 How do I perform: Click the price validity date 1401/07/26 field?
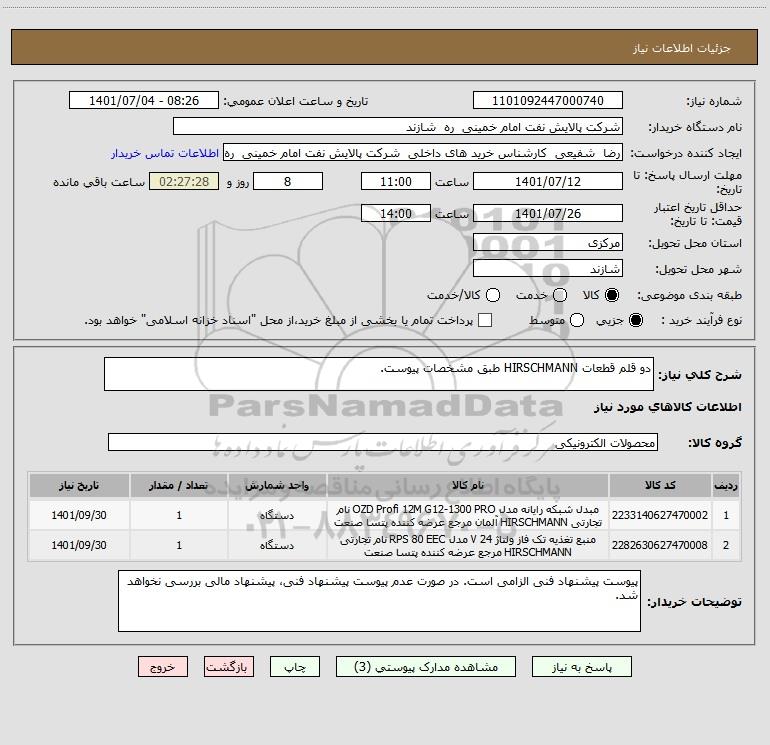coord(548,214)
